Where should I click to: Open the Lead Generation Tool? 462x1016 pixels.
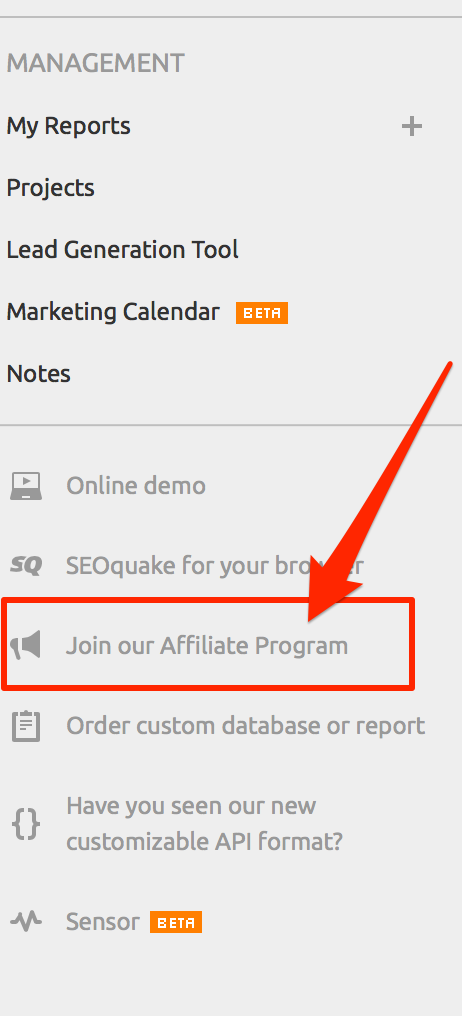pos(122,250)
